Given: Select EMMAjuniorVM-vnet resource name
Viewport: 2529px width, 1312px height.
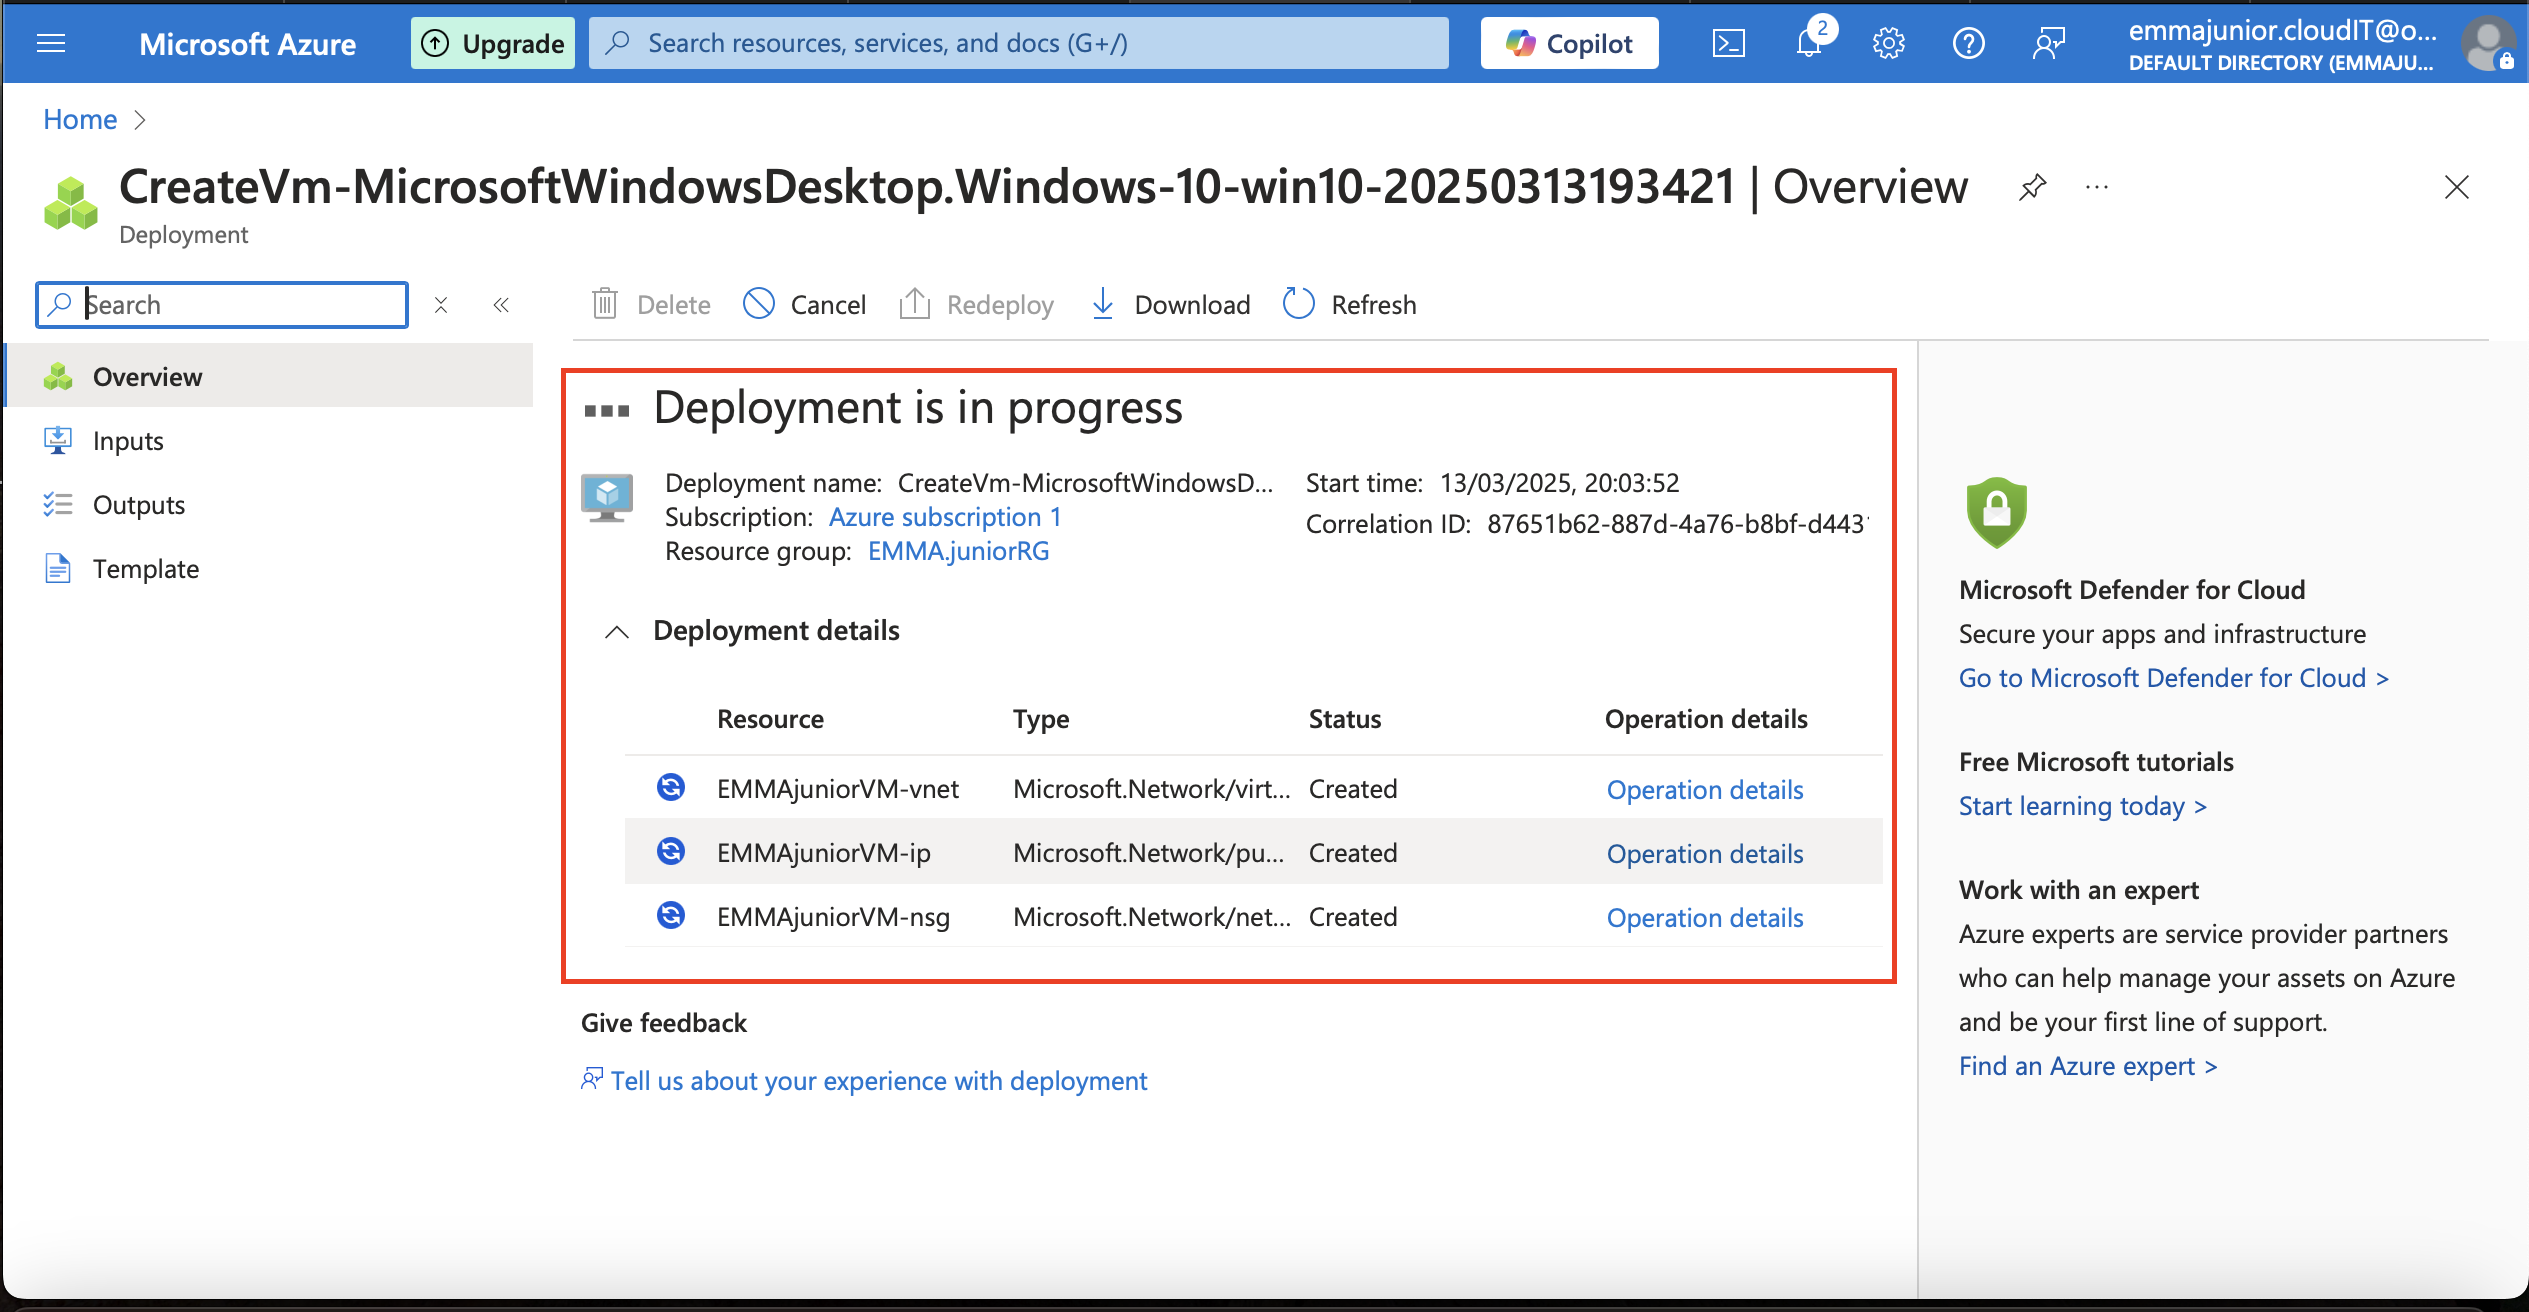Looking at the screenshot, I should pyautogui.click(x=838, y=789).
